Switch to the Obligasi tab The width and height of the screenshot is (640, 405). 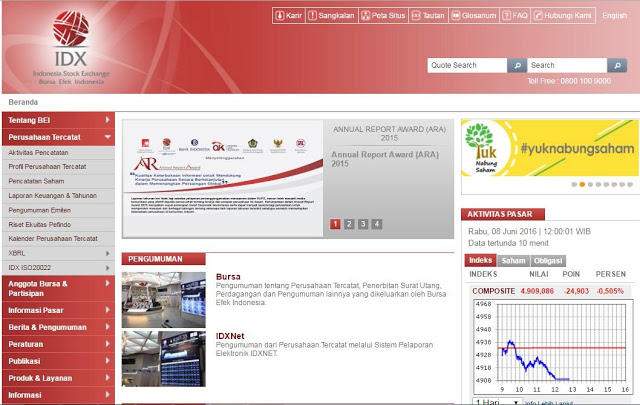coord(548,260)
